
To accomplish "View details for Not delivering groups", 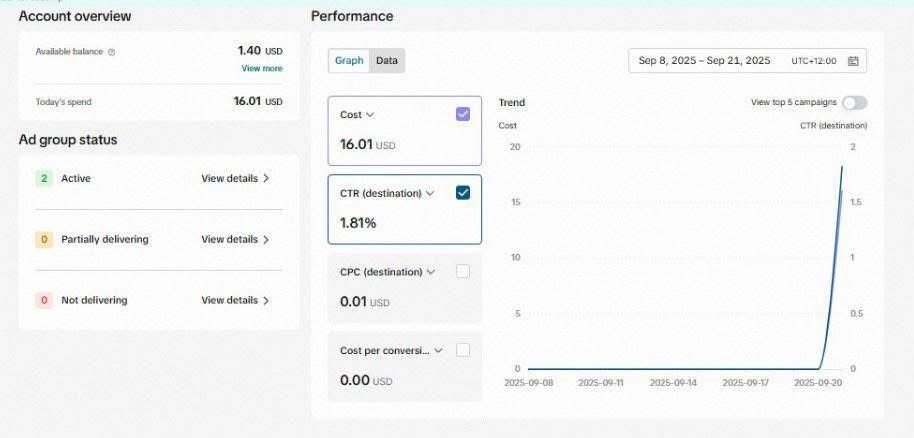I will [235, 300].
